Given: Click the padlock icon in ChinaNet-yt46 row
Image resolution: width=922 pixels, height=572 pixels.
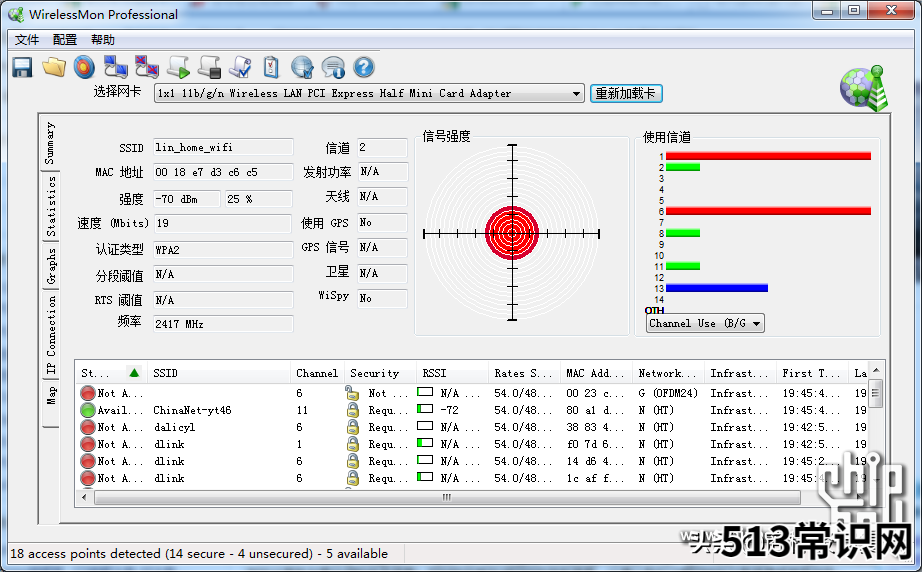Looking at the screenshot, I should point(353,410).
